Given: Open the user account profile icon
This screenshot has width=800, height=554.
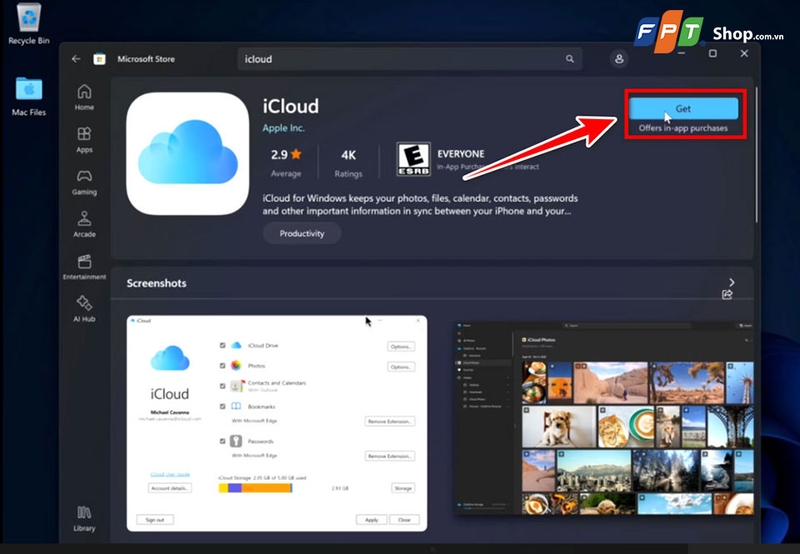Looking at the screenshot, I should point(619,59).
